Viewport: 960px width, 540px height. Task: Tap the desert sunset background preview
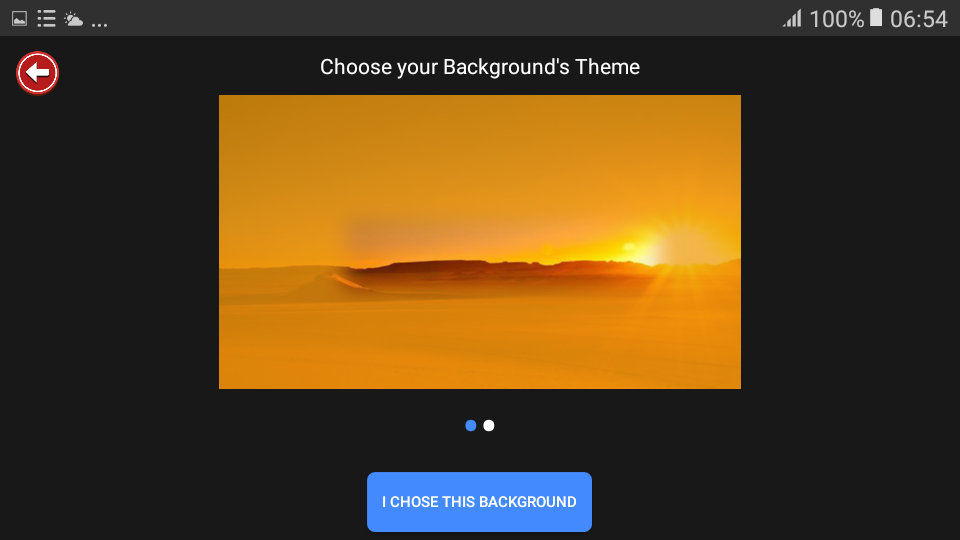[480, 242]
